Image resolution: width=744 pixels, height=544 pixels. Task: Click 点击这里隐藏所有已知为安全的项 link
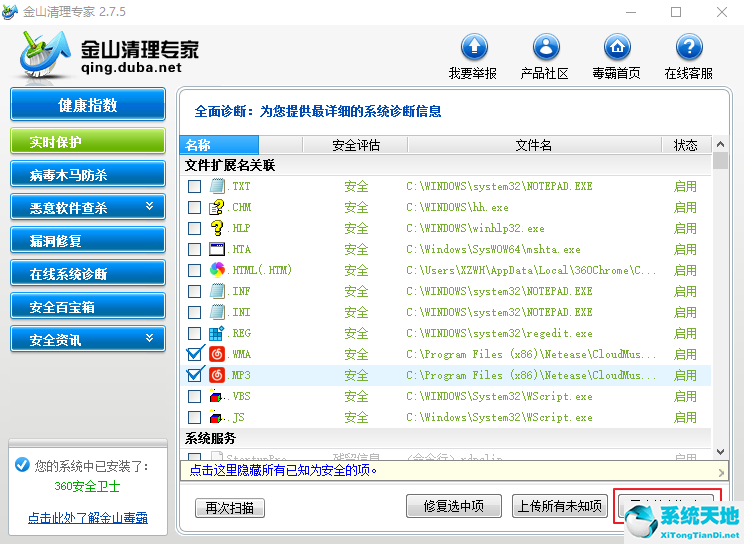point(283,470)
